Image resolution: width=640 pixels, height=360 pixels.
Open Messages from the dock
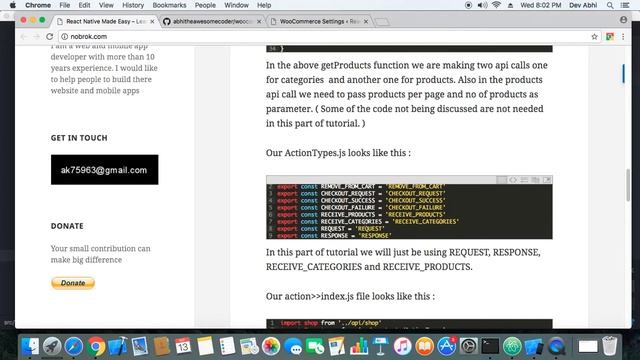[x=293, y=347]
